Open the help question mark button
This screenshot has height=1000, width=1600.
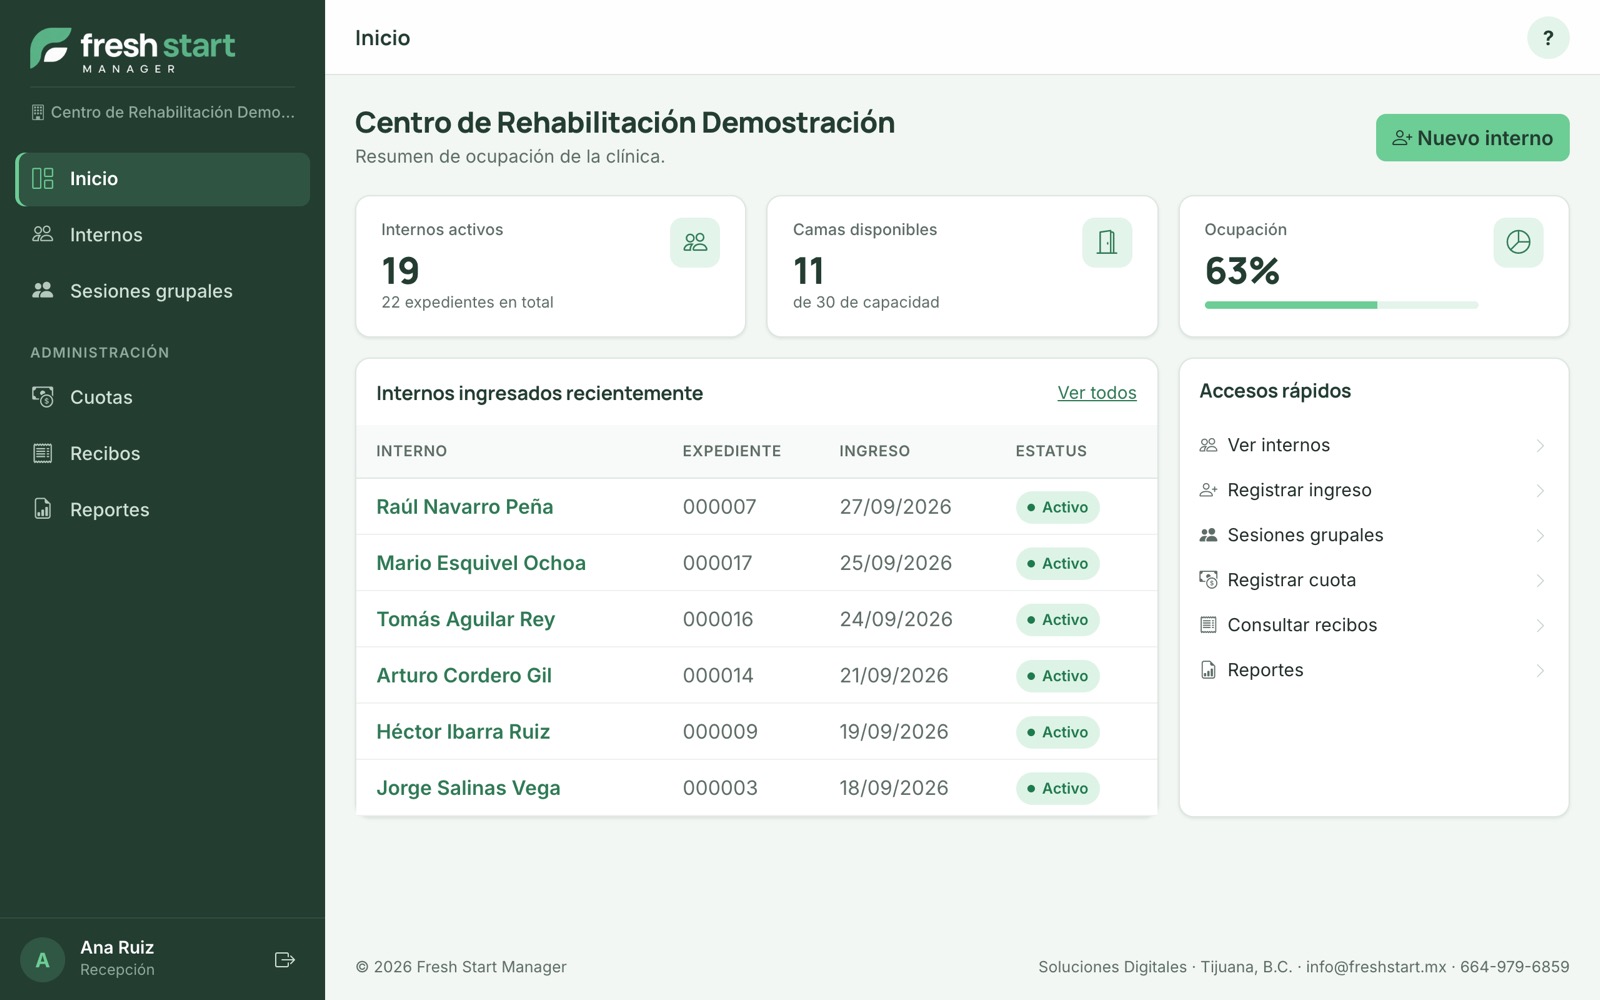1548,38
